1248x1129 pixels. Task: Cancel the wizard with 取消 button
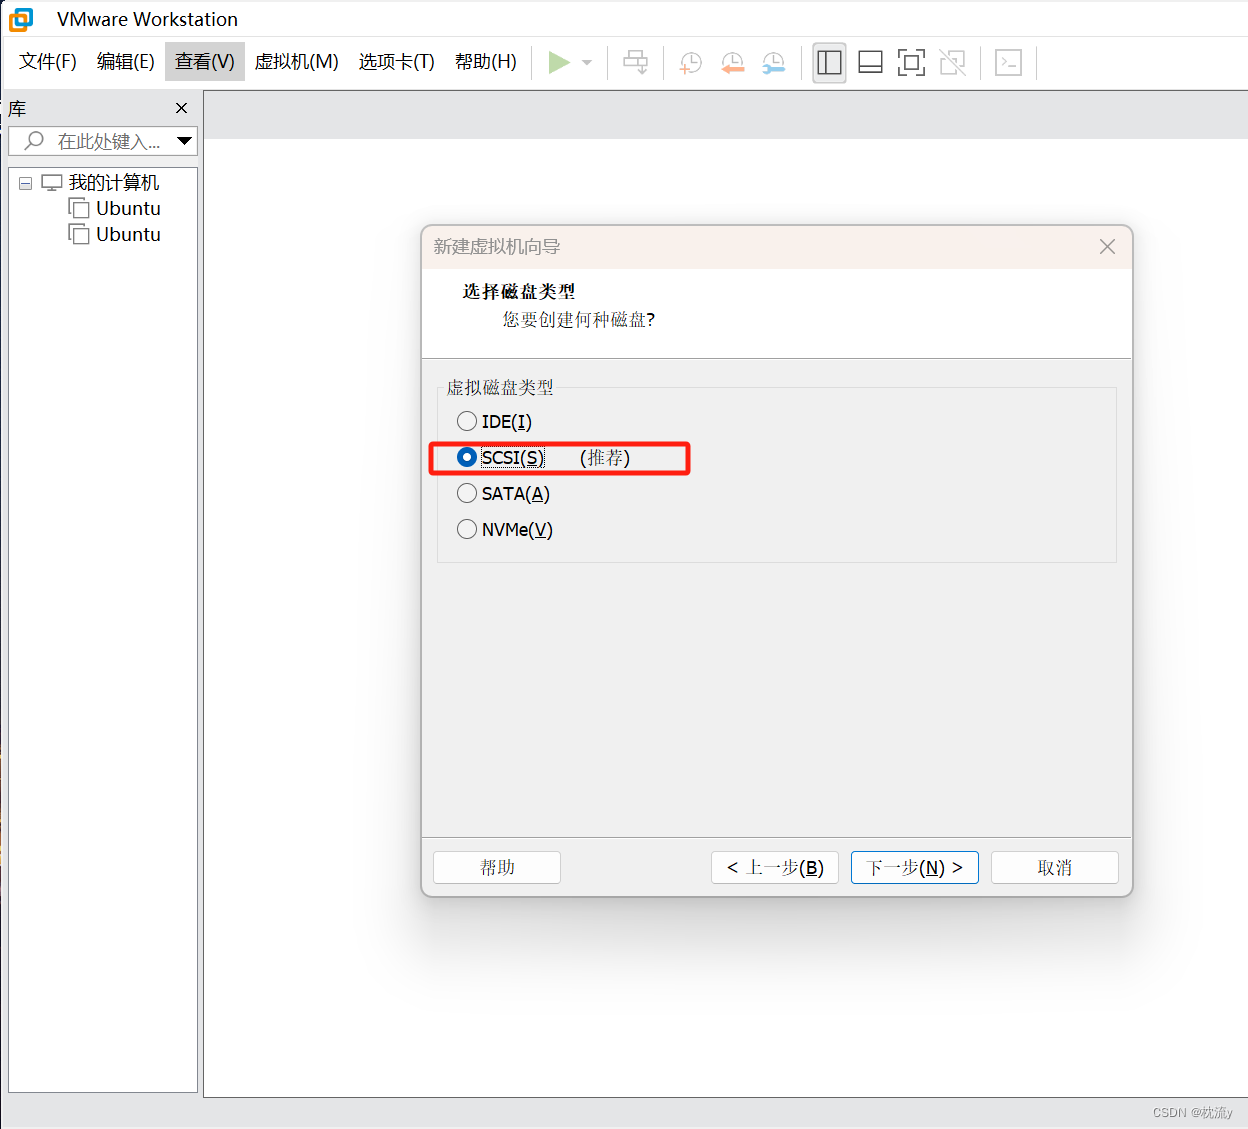click(x=1055, y=867)
